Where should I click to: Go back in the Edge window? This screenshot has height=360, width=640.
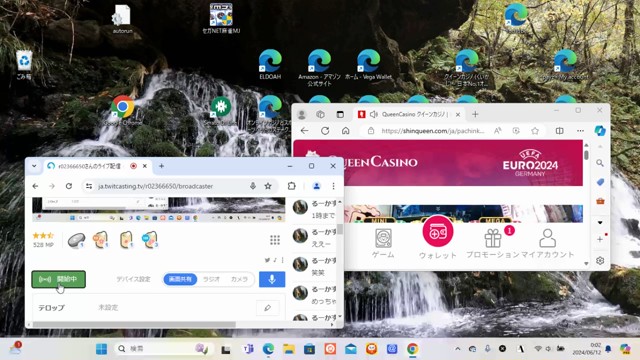tap(304, 131)
